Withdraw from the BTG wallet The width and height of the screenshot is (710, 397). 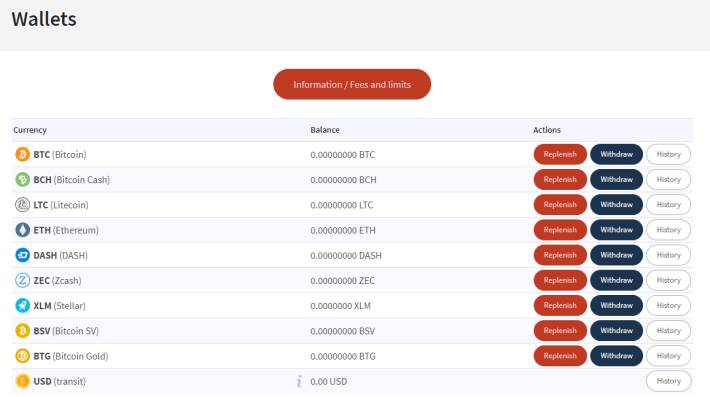pyautogui.click(x=616, y=356)
